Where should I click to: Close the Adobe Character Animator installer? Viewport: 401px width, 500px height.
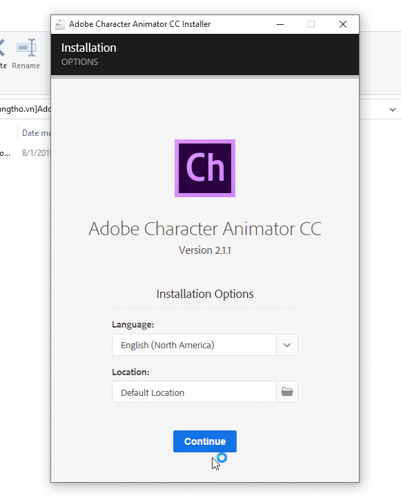coord(343,24)
